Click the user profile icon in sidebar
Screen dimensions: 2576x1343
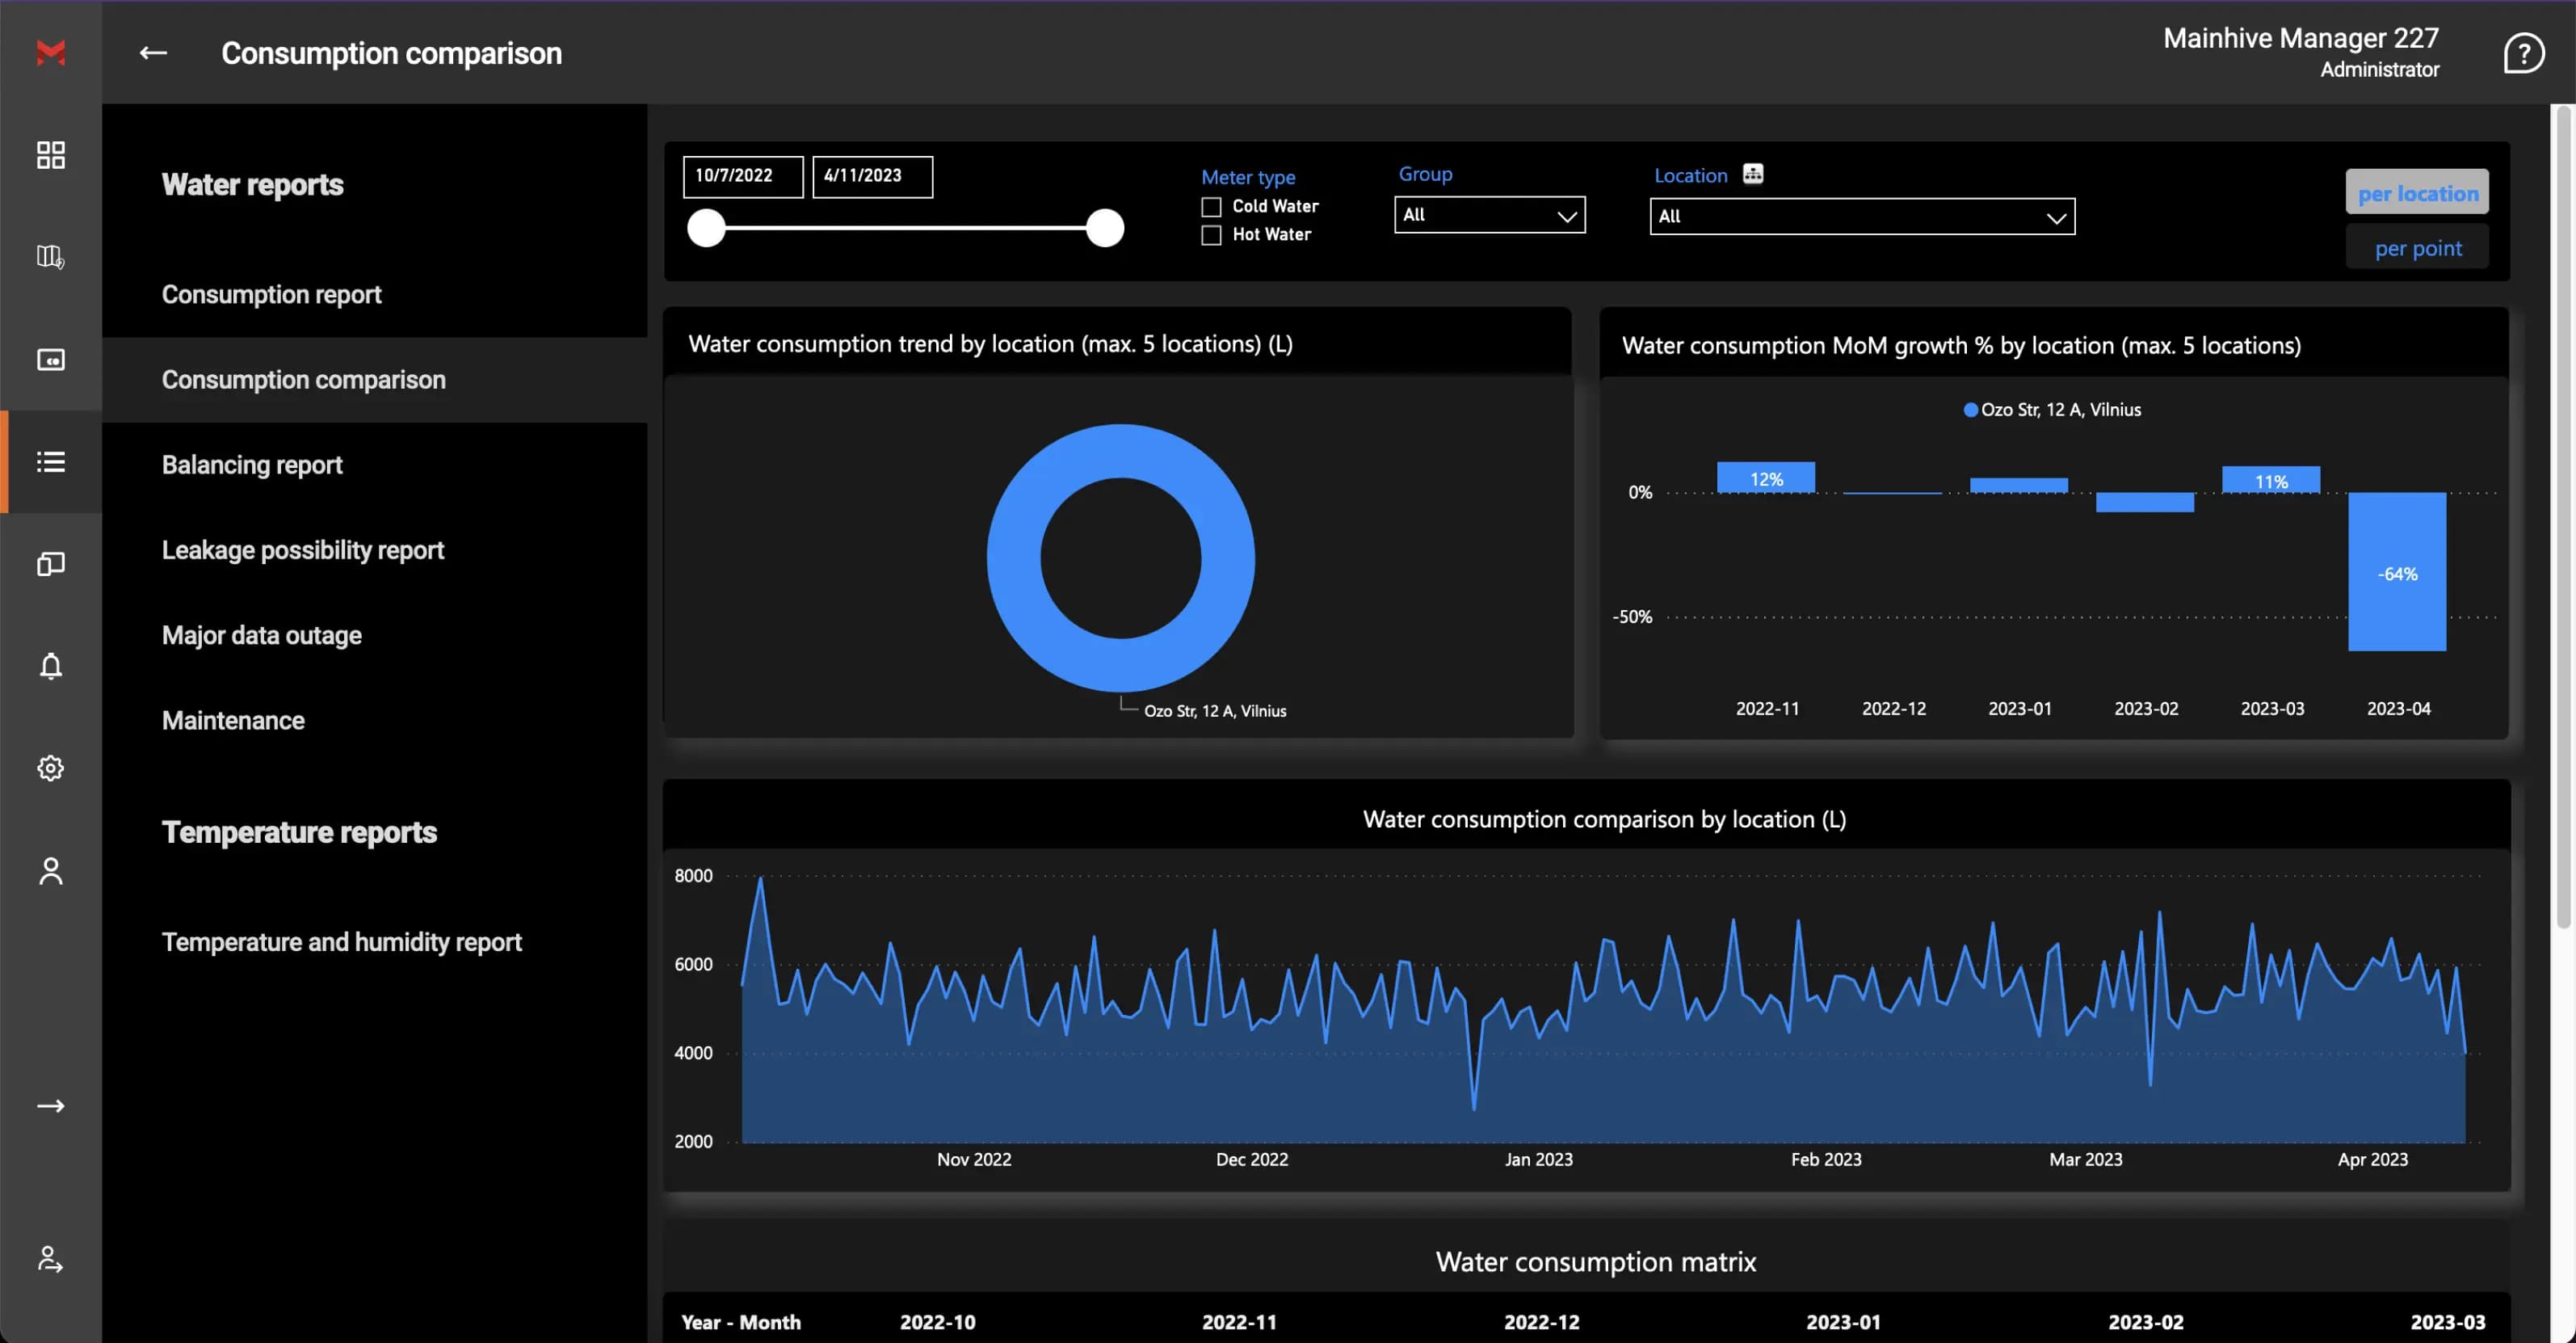[x=50, y=871]
